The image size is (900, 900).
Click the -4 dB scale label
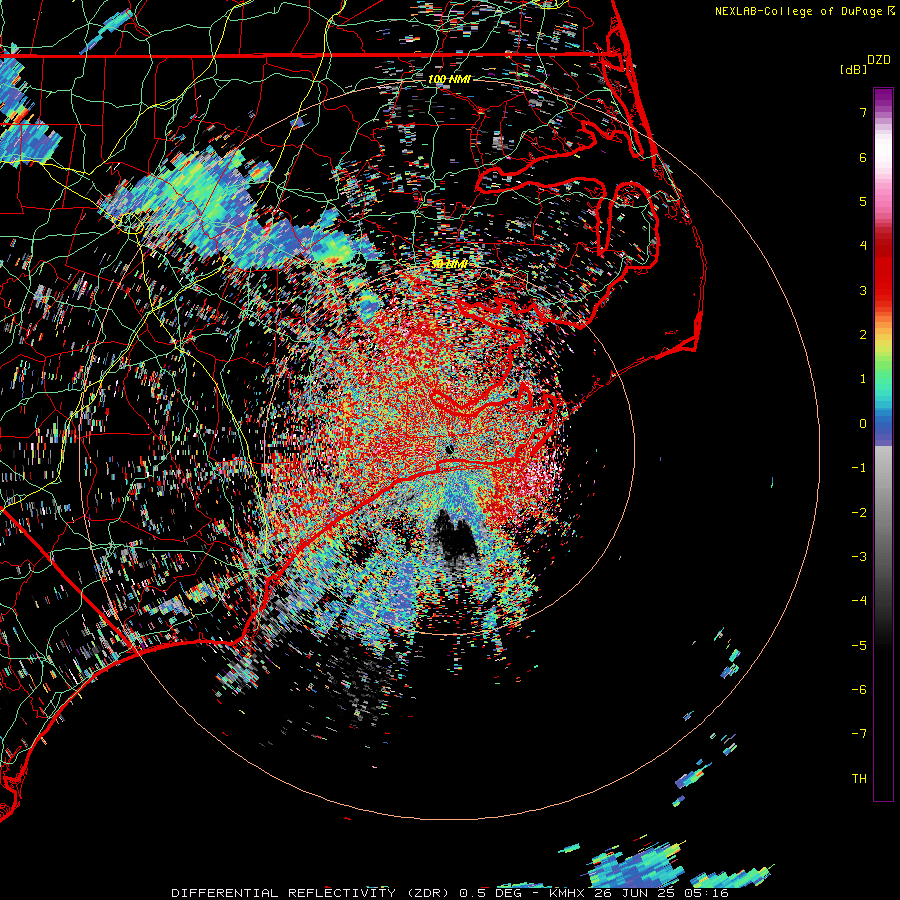[x=859, y=601]
